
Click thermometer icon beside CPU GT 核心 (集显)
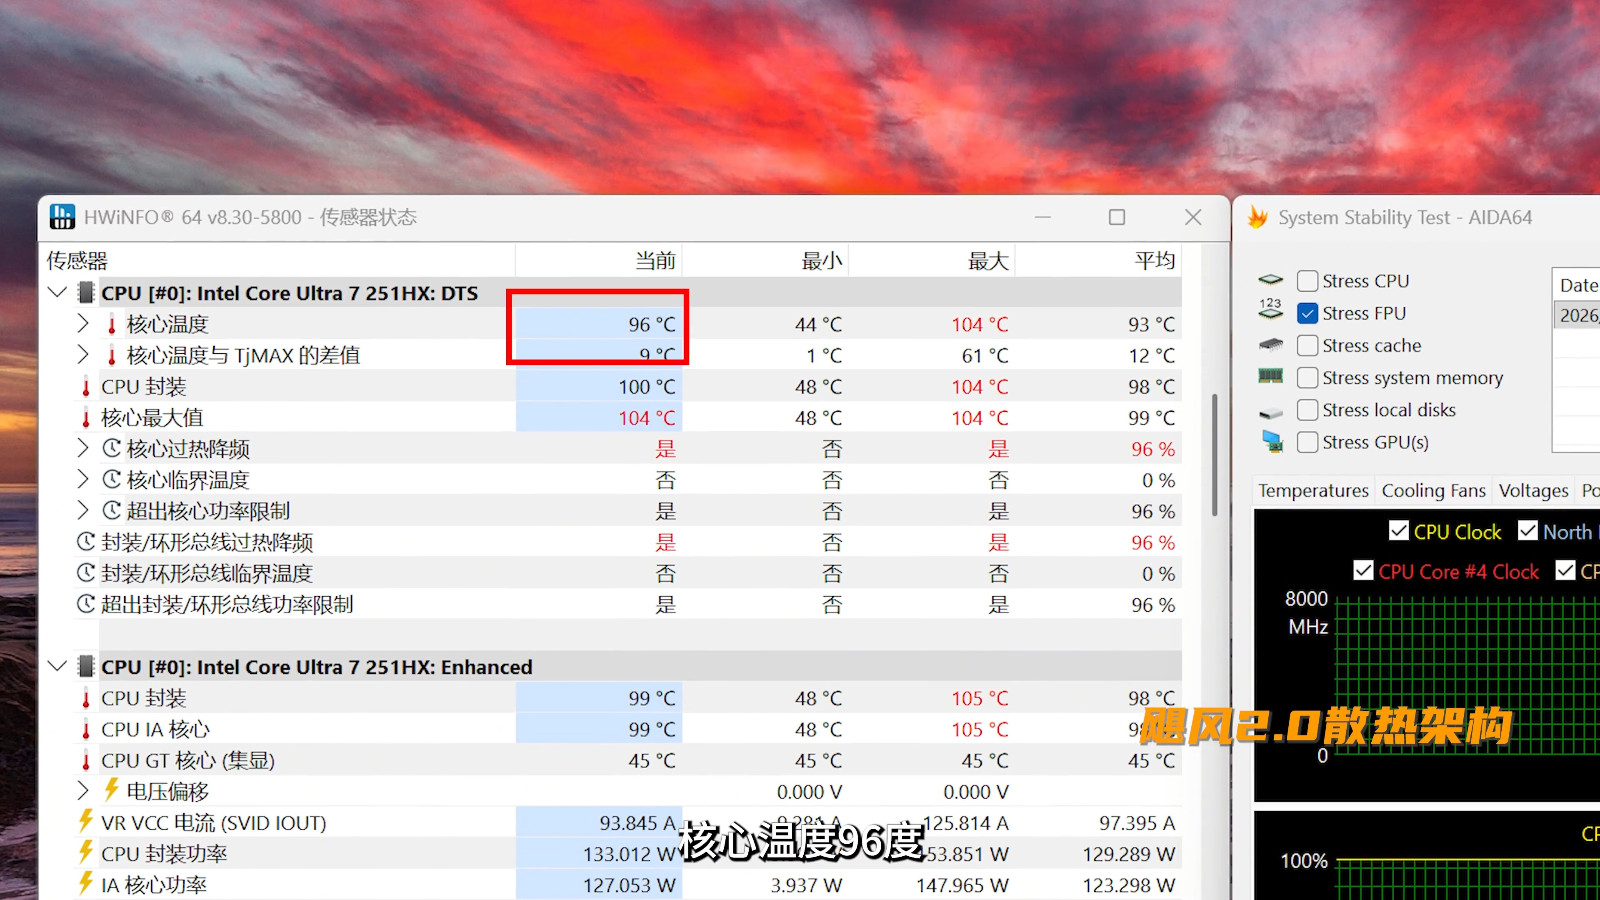click(86, 760)
